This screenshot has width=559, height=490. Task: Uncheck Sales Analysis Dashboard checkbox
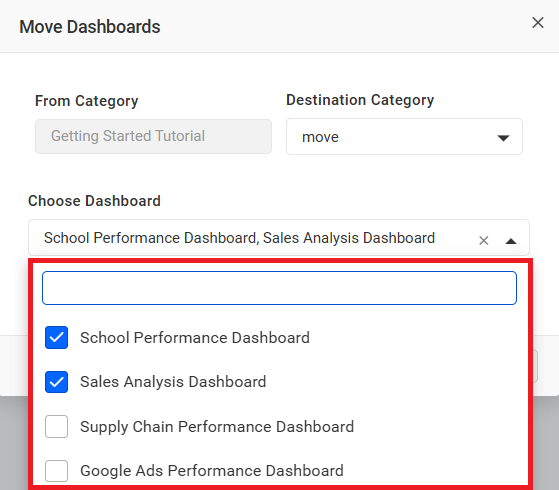[56, 382]
